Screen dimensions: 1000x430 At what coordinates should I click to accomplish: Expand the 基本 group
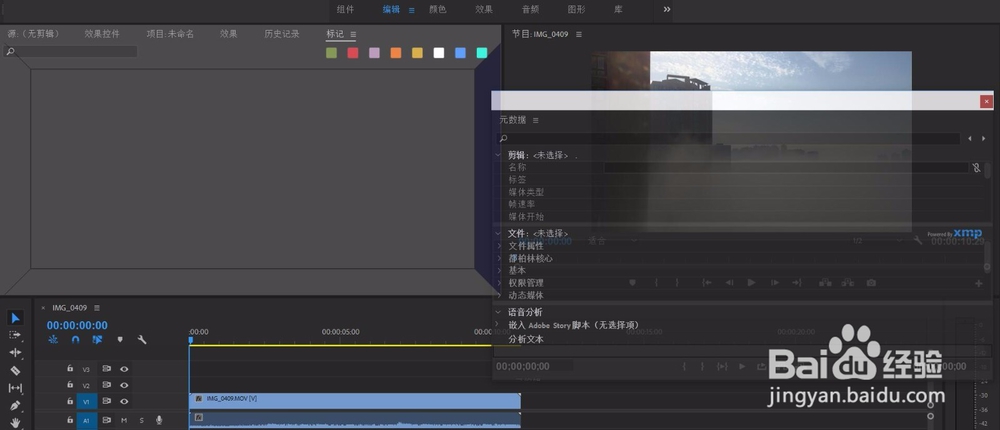coord(499,271)
